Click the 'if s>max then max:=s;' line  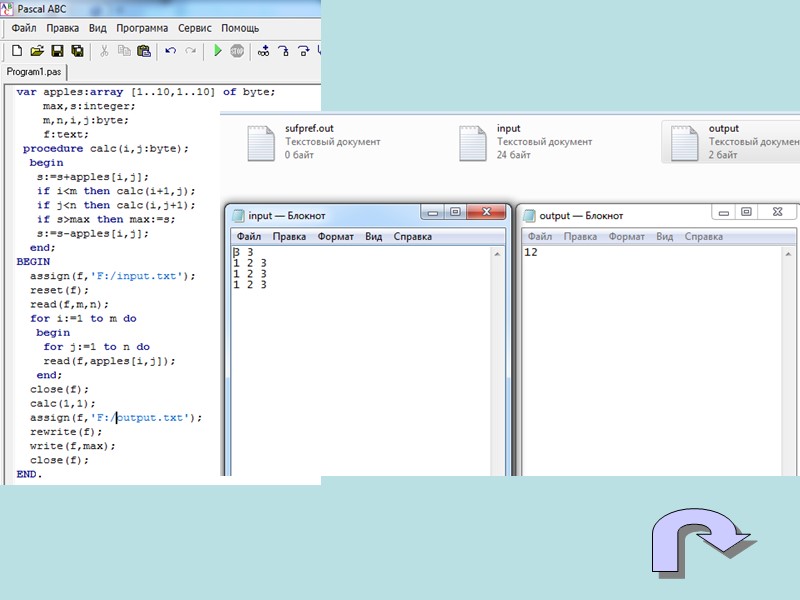[x=106, y=219]
